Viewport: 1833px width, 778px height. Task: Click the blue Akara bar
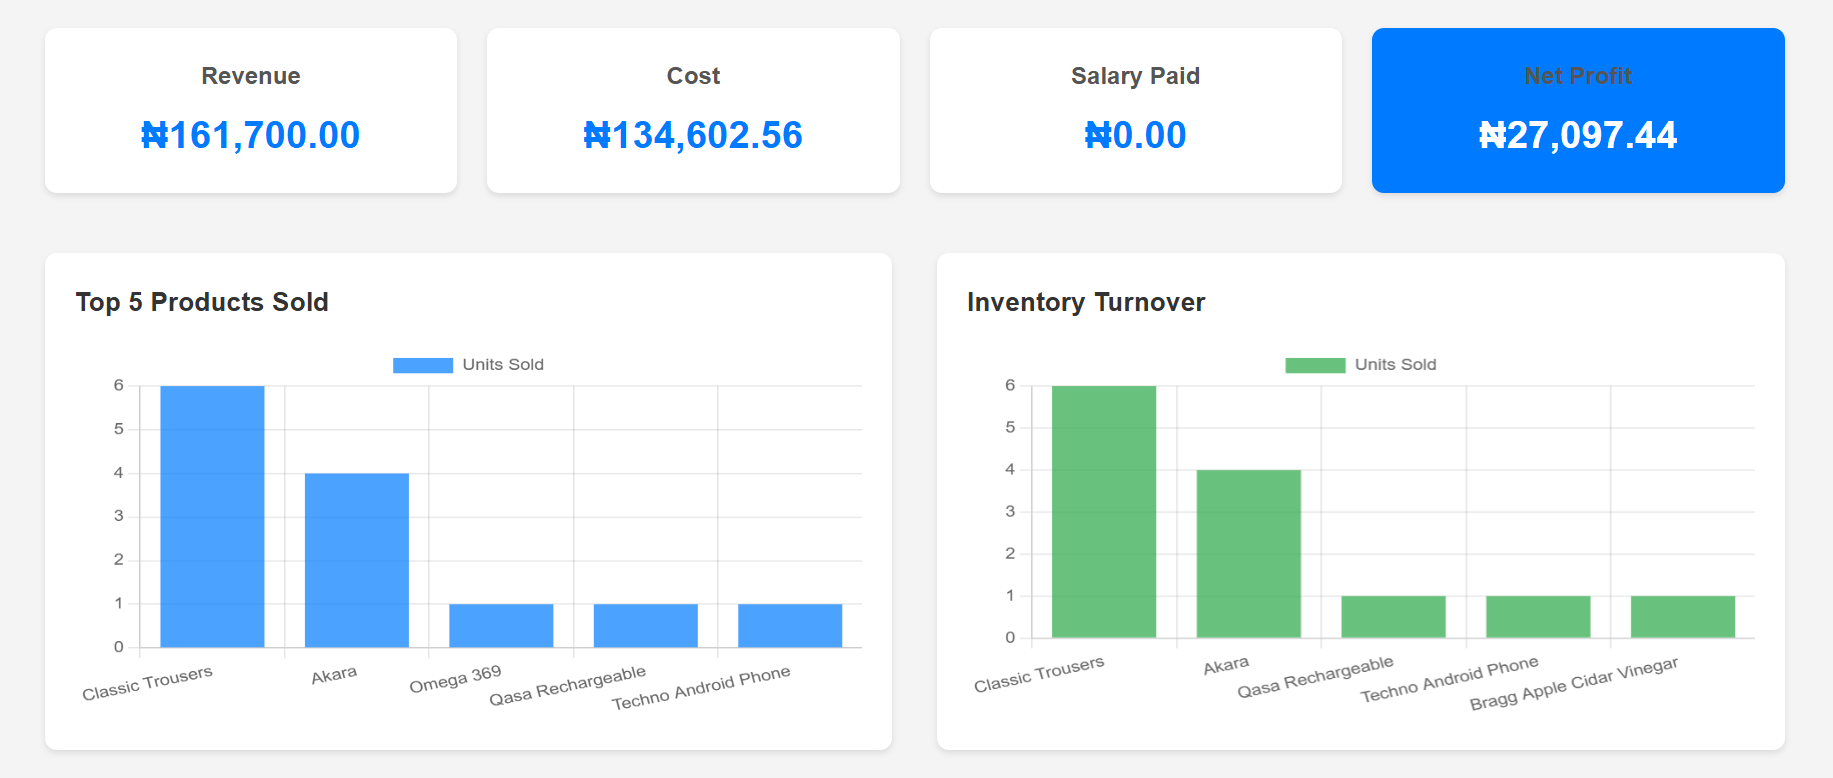pos(356,560)
